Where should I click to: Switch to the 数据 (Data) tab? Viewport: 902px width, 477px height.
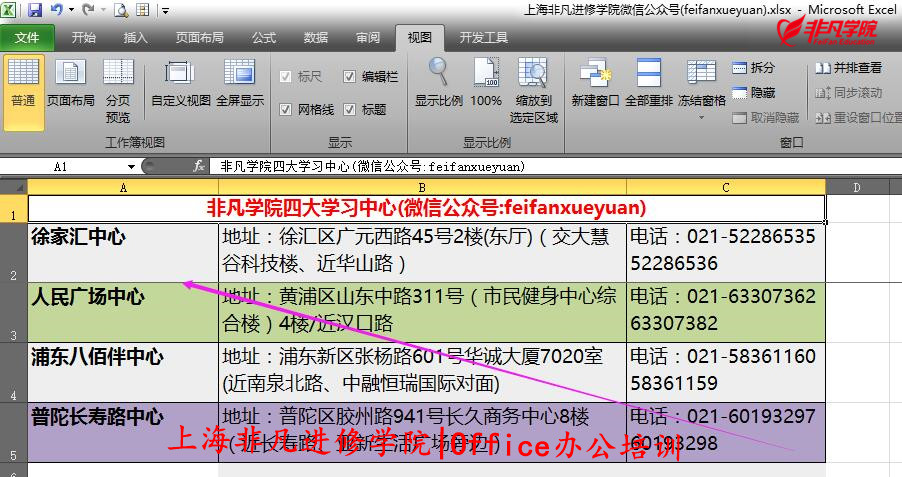[316, 38]
